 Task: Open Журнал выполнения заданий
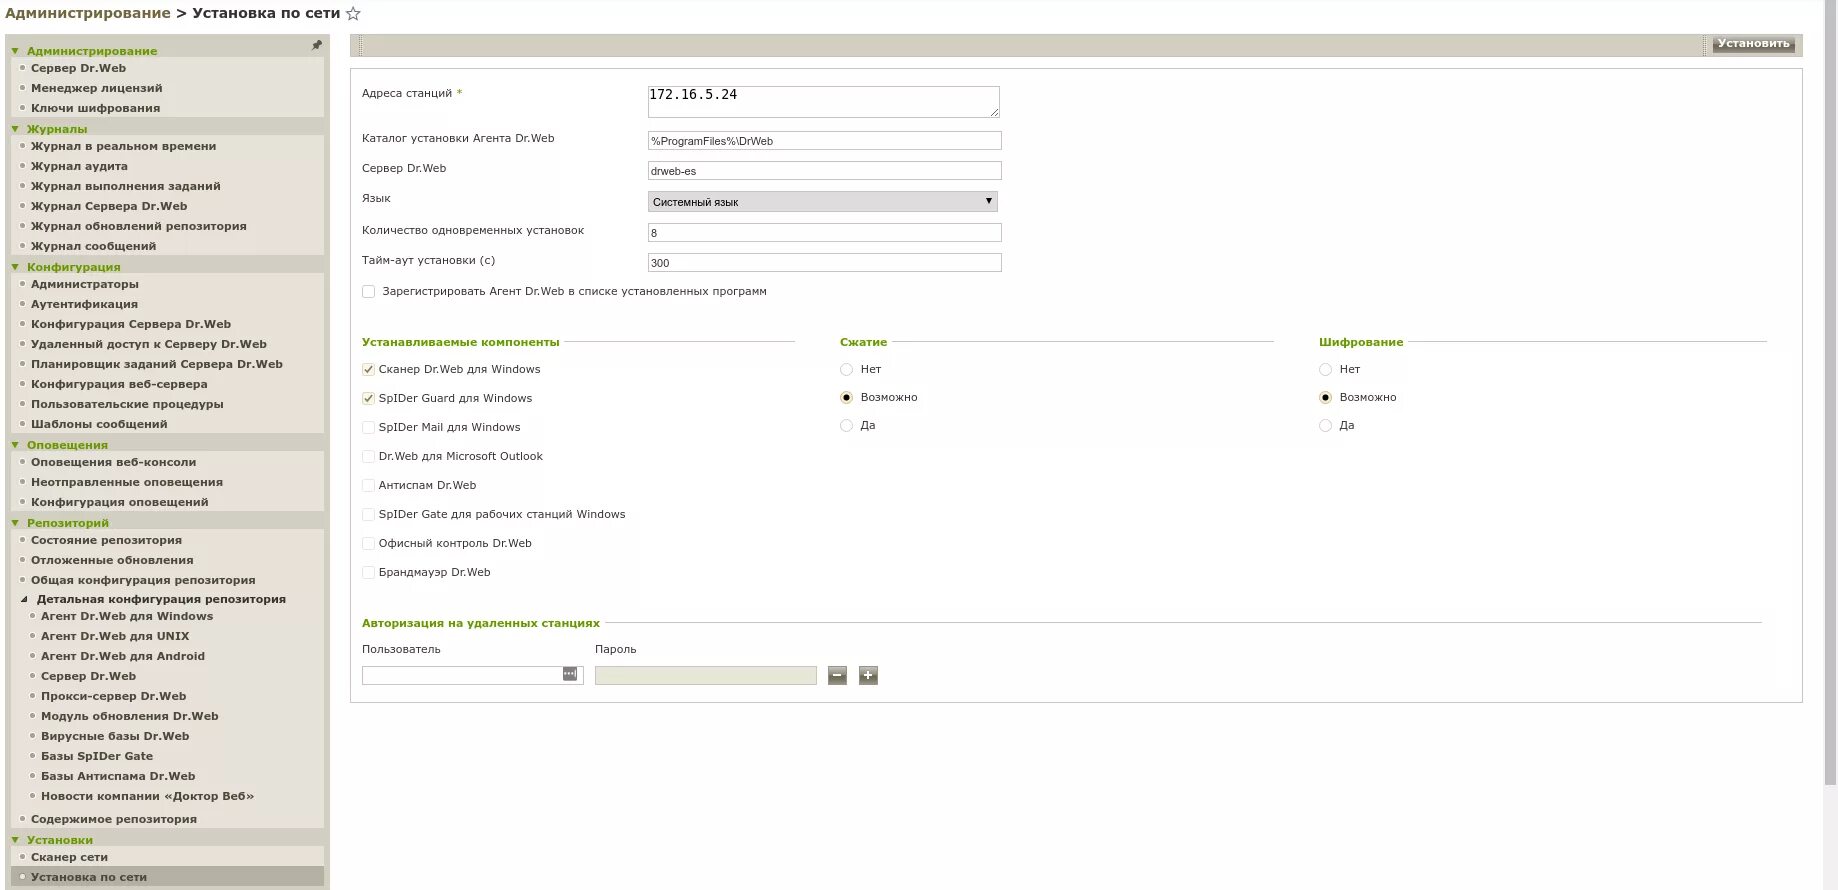click(126, 186)
